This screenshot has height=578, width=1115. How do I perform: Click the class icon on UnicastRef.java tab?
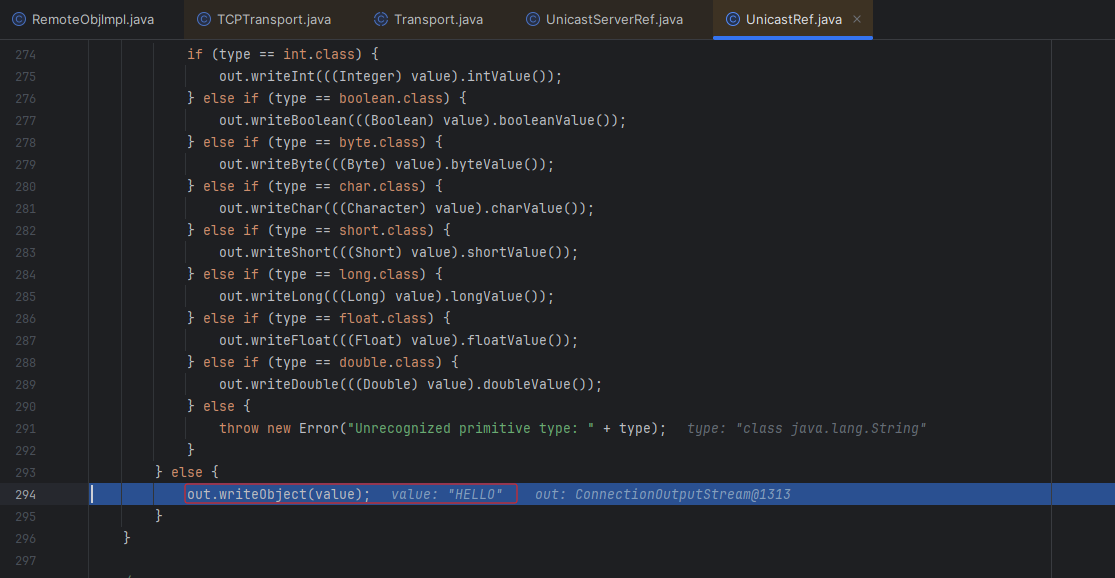pos(733,19)
